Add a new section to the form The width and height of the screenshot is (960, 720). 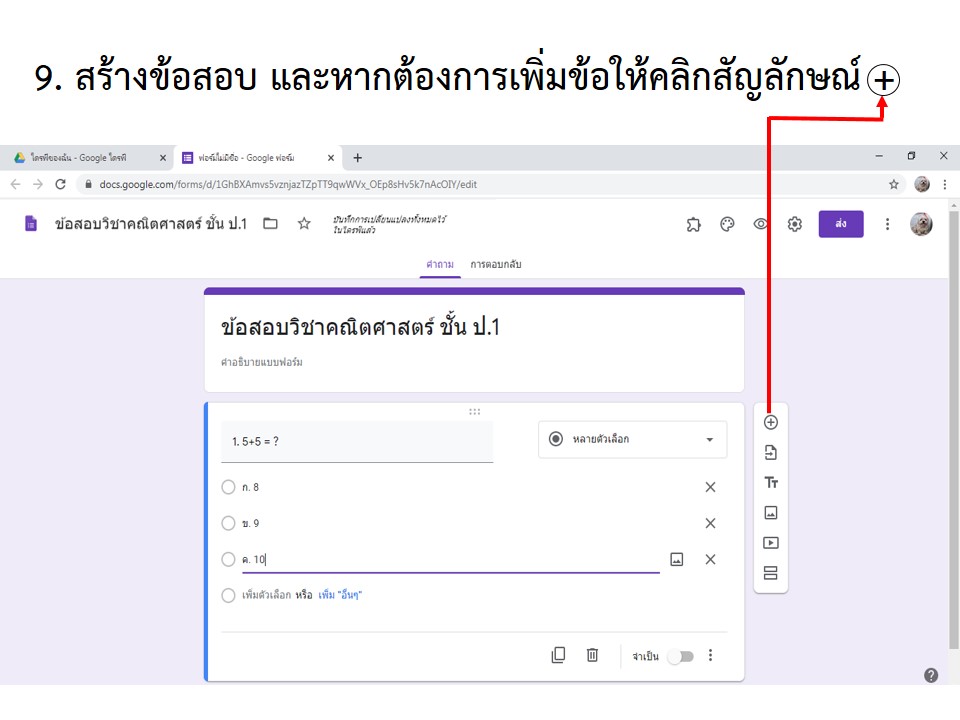pyautogui.click(x=770, y=573)
